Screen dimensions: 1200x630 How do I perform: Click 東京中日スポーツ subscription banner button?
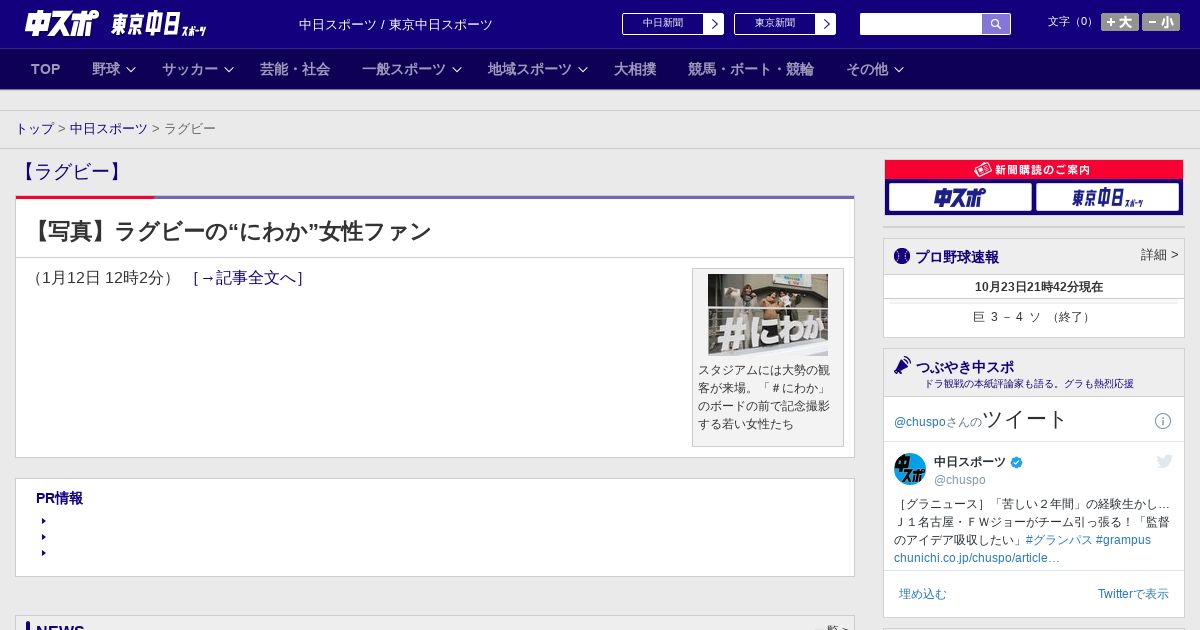pyautogui.click(x=1107, y=198)
